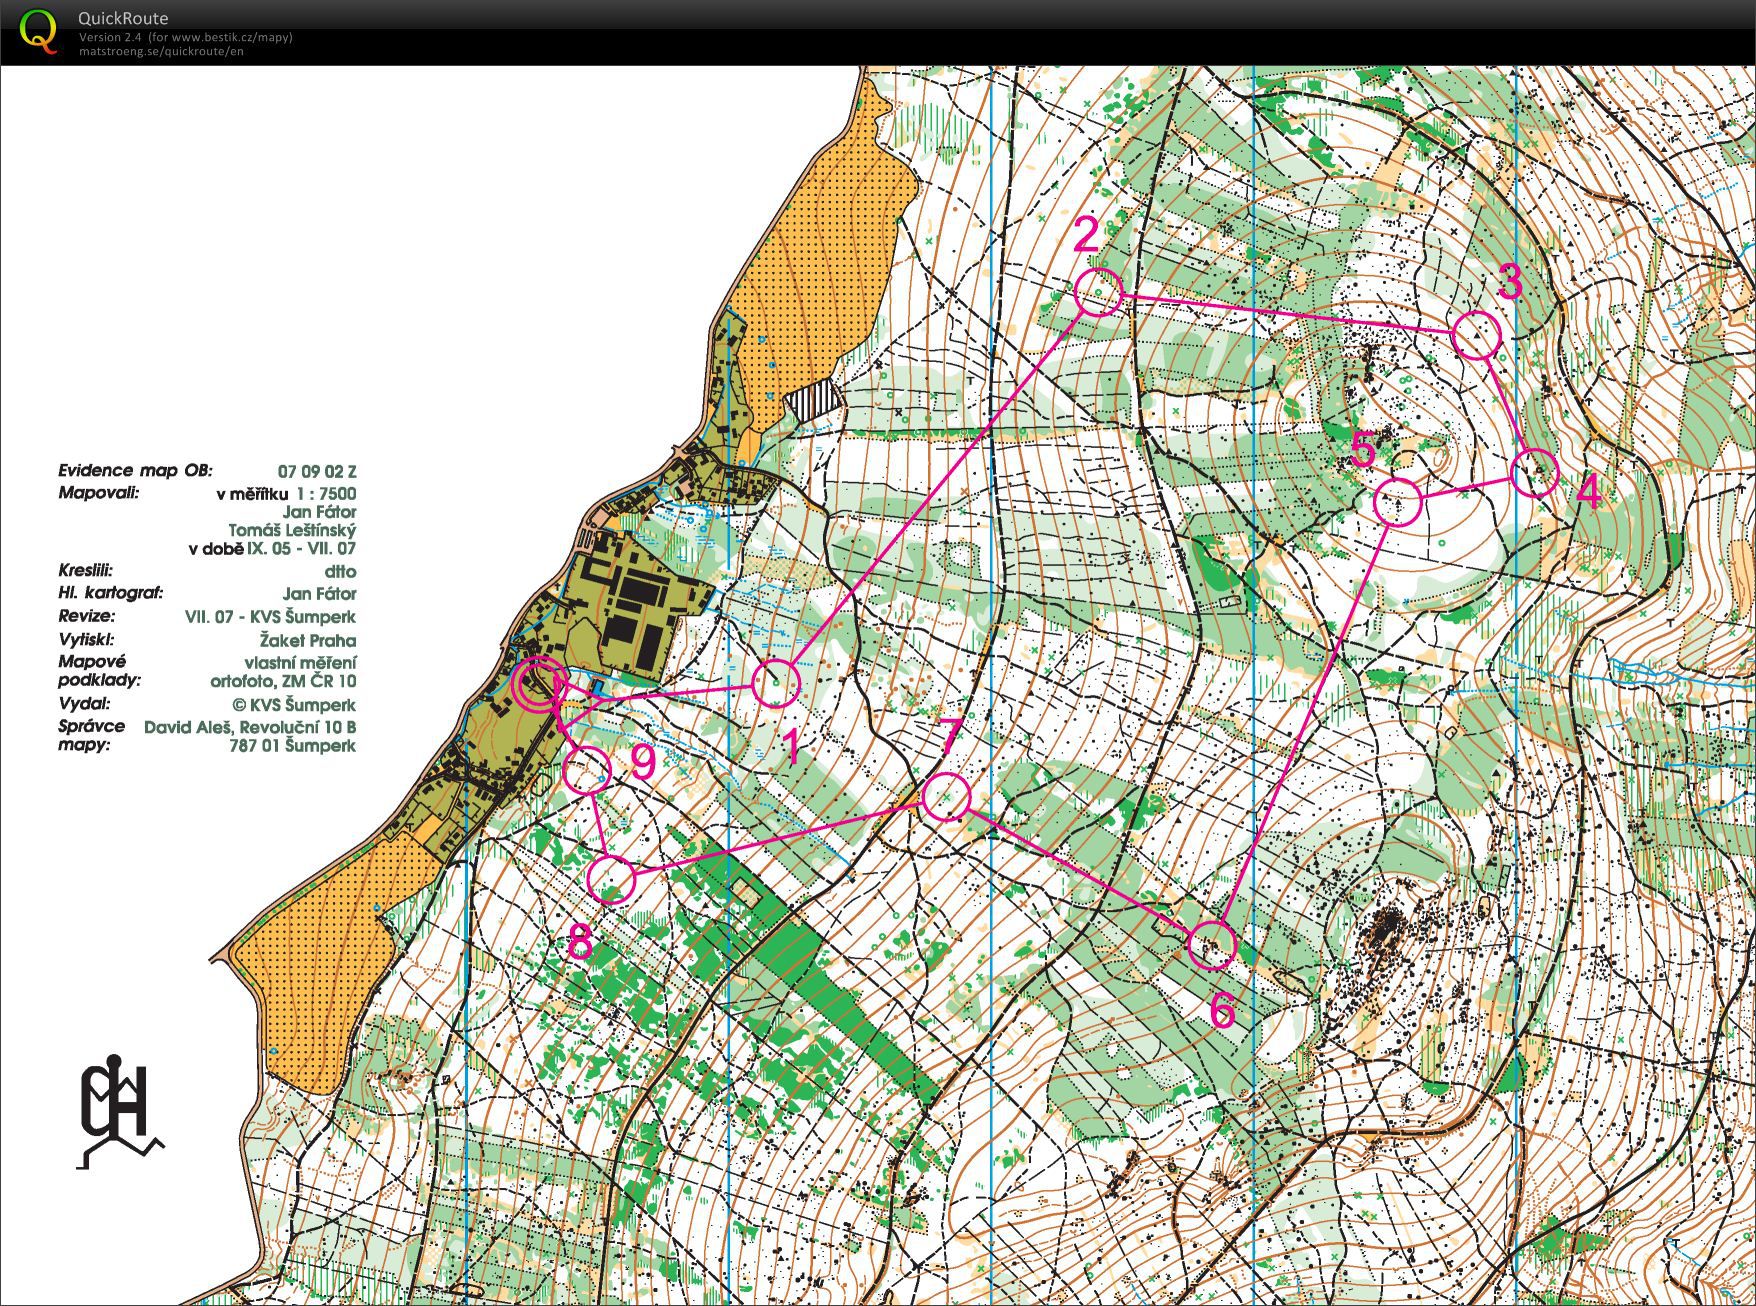Click the QuickRoute Q logo icon

pos(38,30)
